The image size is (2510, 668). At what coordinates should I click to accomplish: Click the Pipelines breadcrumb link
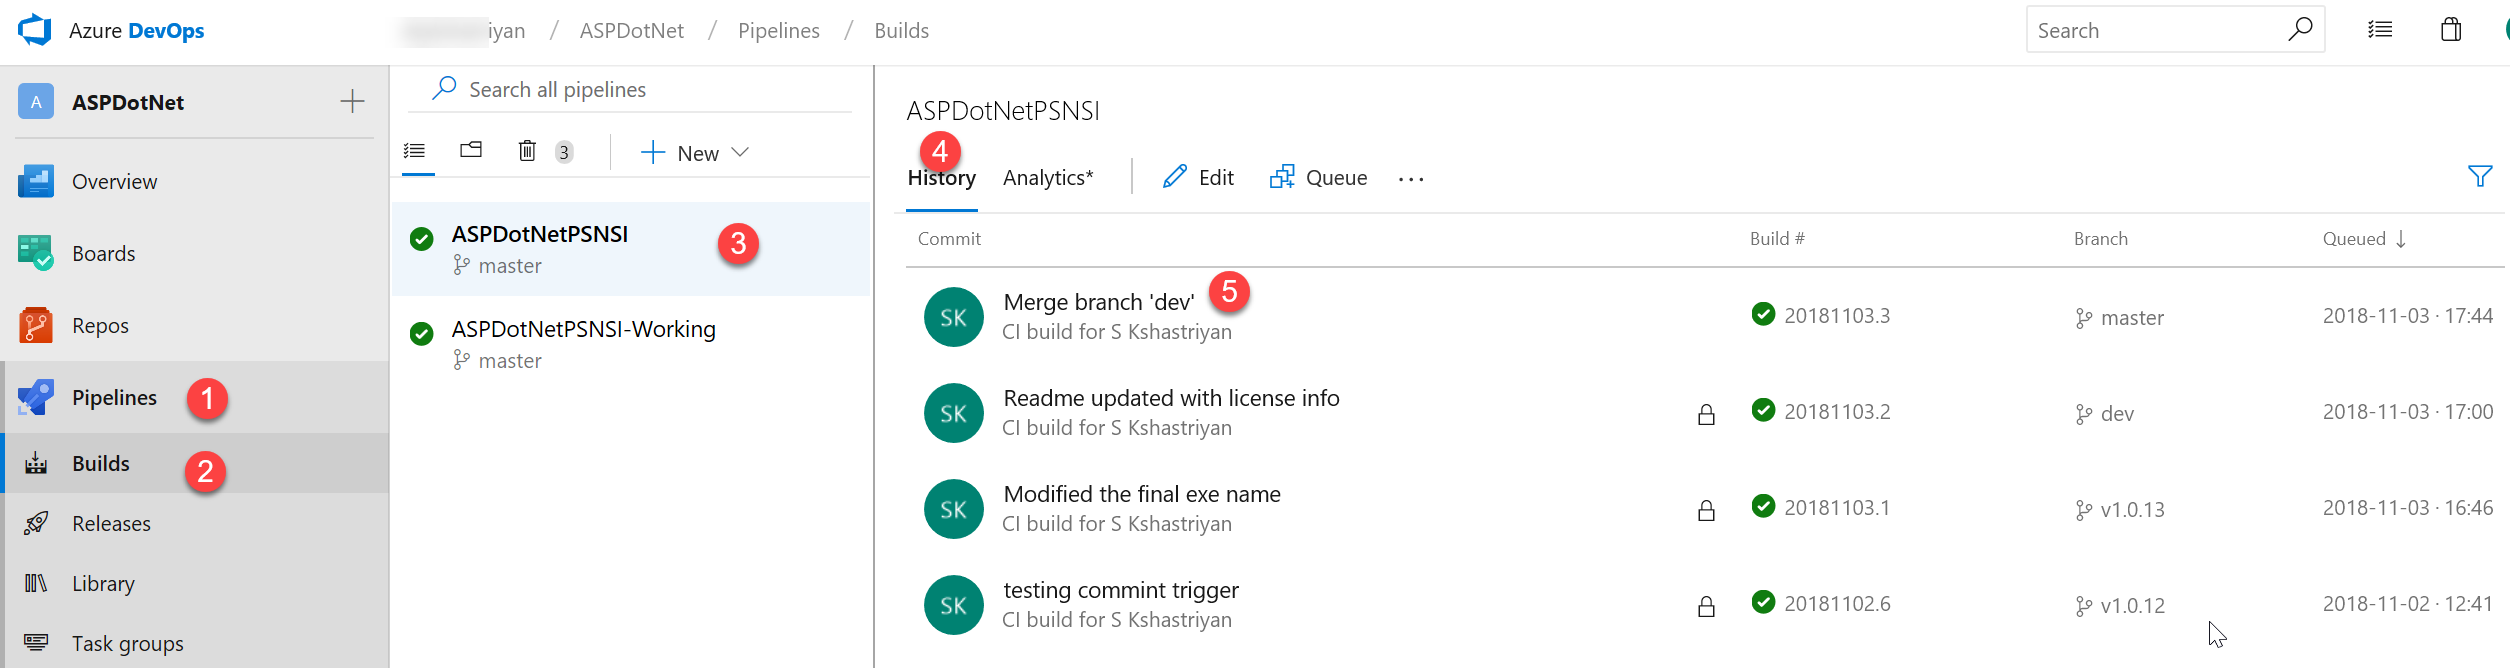click(779, 31)
